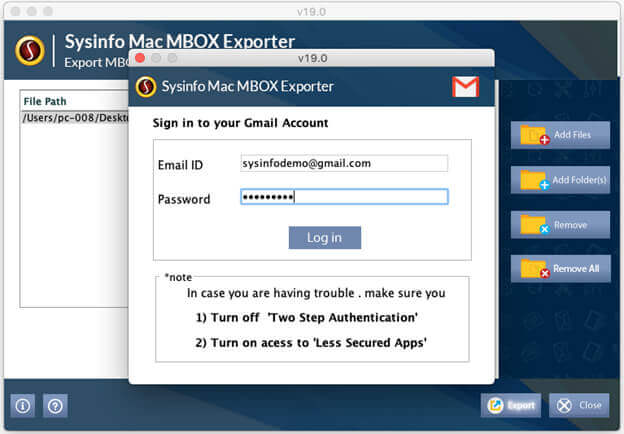Open the help question mark icon
Viewport: 624px width, 434px height.
(x=55, y=406)
